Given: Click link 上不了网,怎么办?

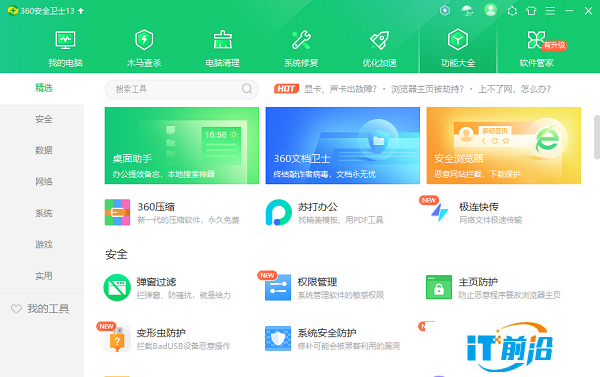Looking at the screenshot, I should tap(514, 89).
